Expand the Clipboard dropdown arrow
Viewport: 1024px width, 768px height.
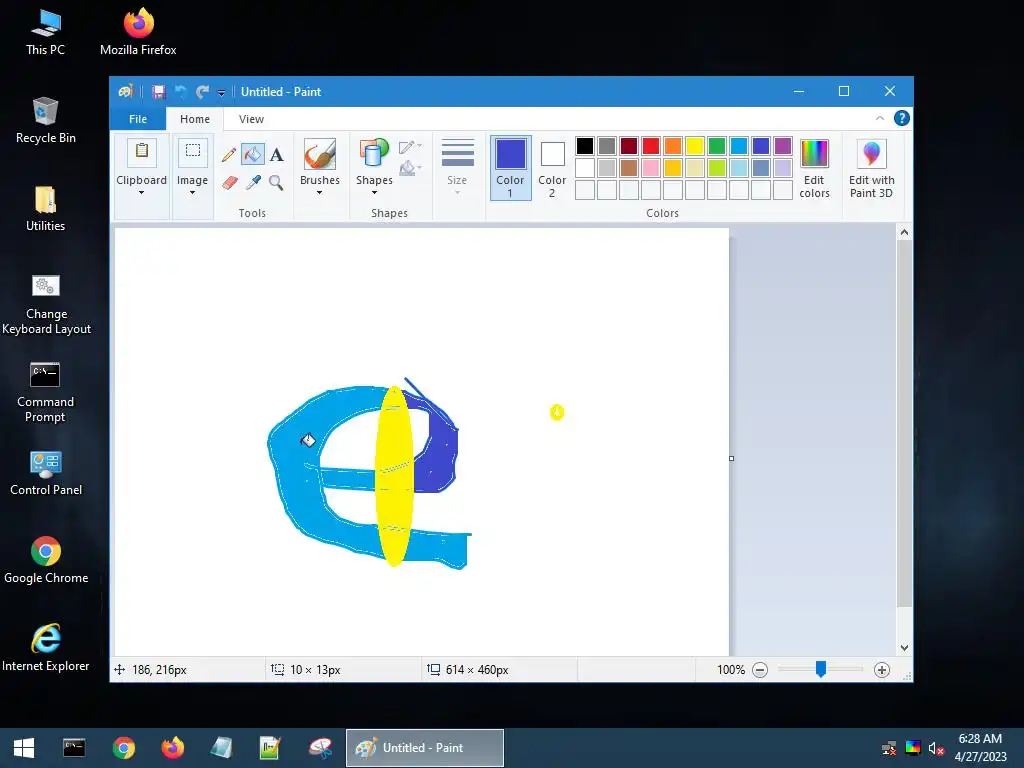click(141, 193)
